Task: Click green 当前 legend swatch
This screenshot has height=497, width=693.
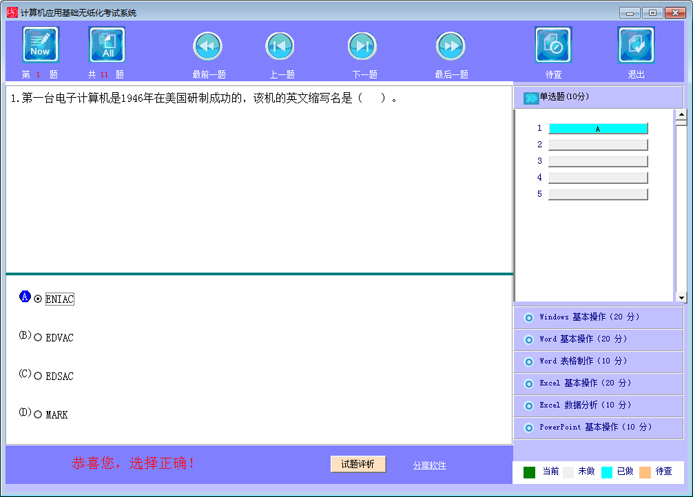Action: point(529,472)
